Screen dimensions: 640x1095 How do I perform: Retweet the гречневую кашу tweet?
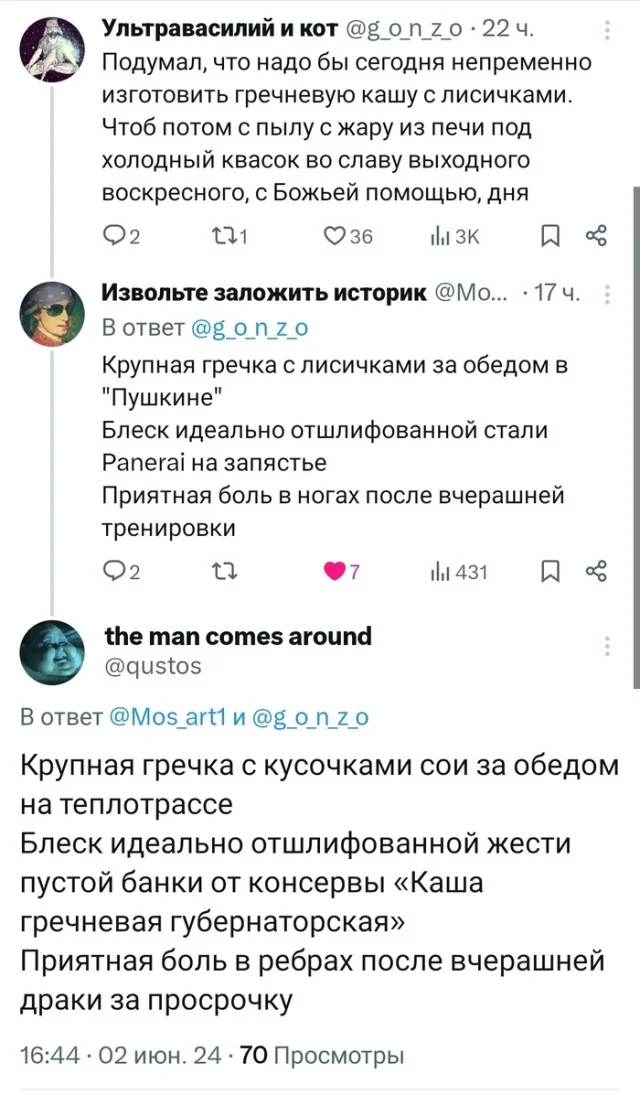[233, 237]
